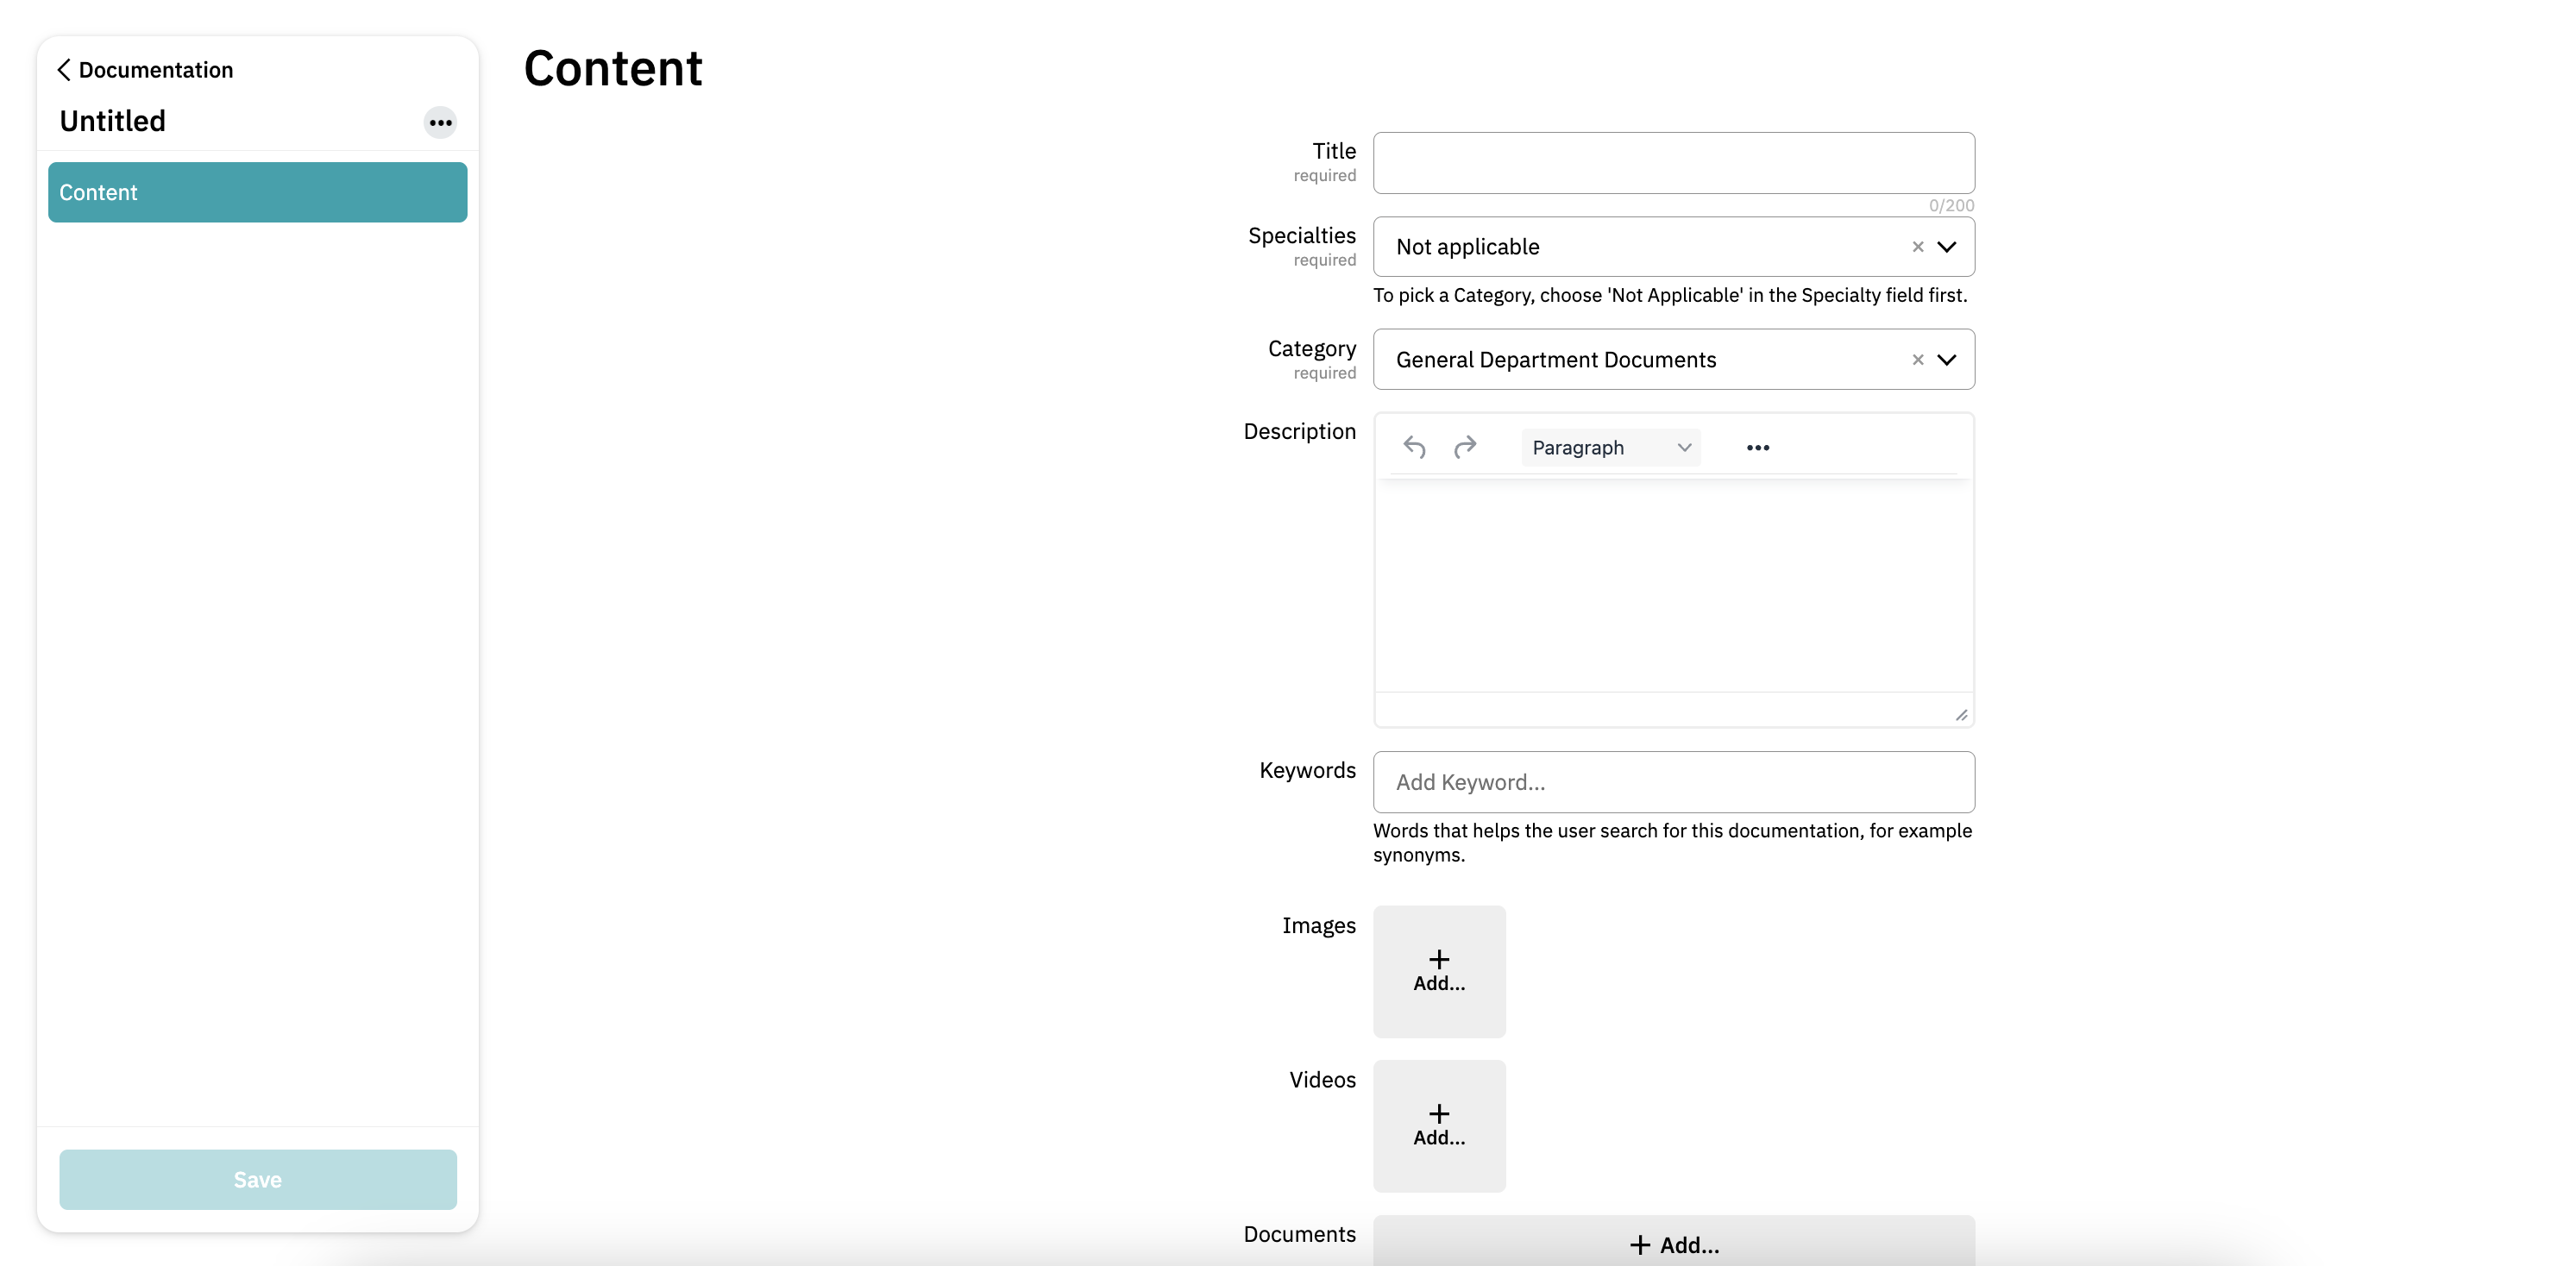Add a new video
This screenshot has width=2576, height=1266.
click(1438, 1125)
